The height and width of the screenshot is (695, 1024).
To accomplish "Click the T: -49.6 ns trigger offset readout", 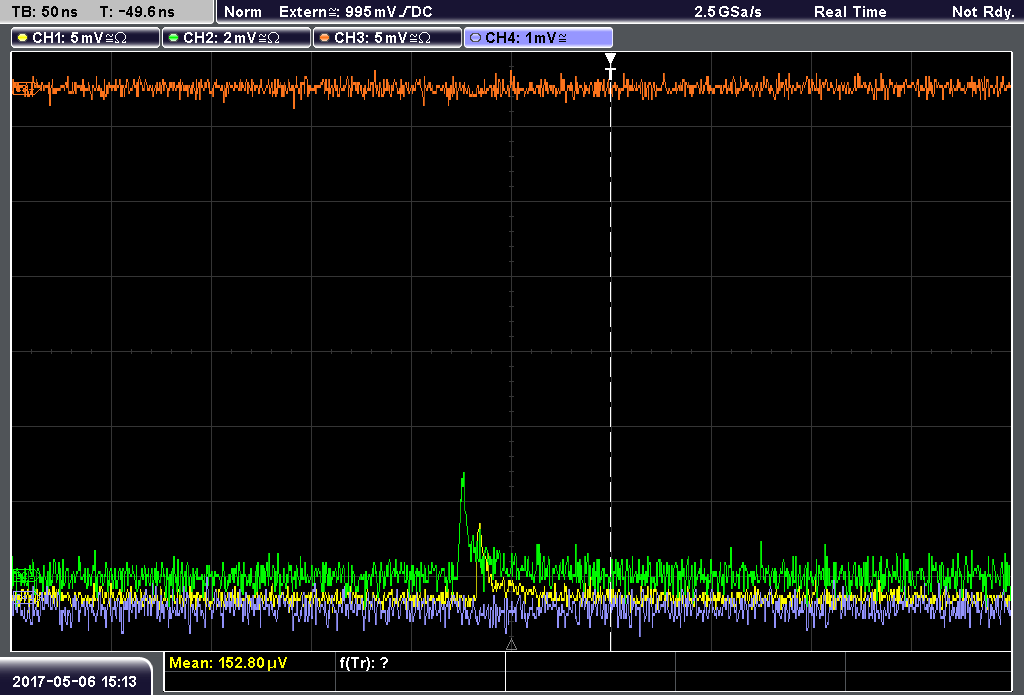I will click(137, 12).
